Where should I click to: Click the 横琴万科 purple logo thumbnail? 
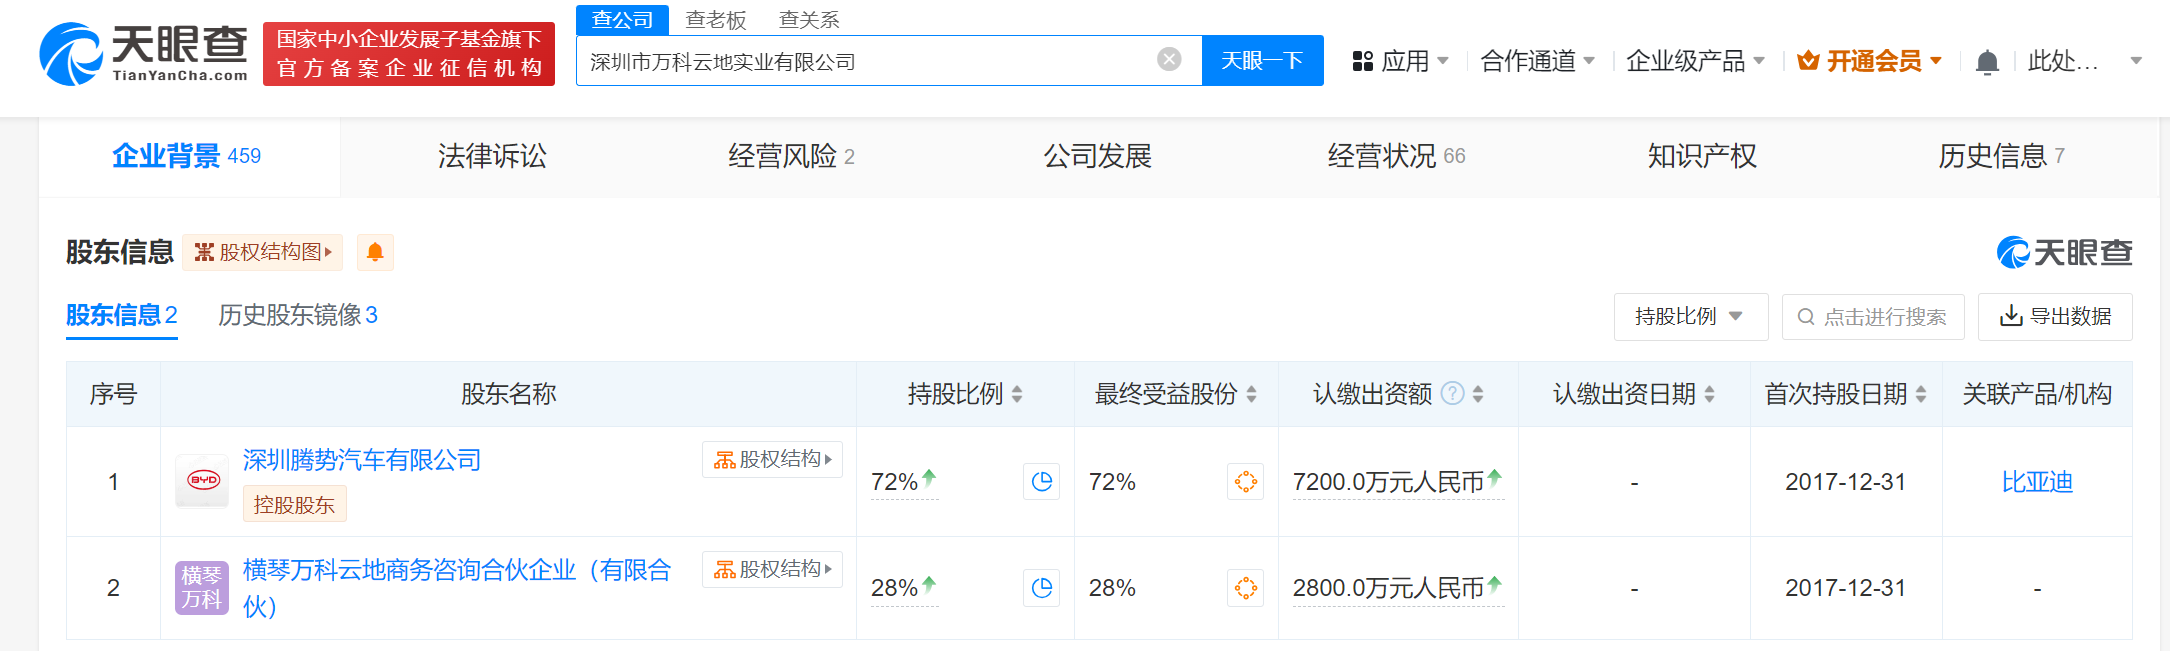[x=202, y=587]
